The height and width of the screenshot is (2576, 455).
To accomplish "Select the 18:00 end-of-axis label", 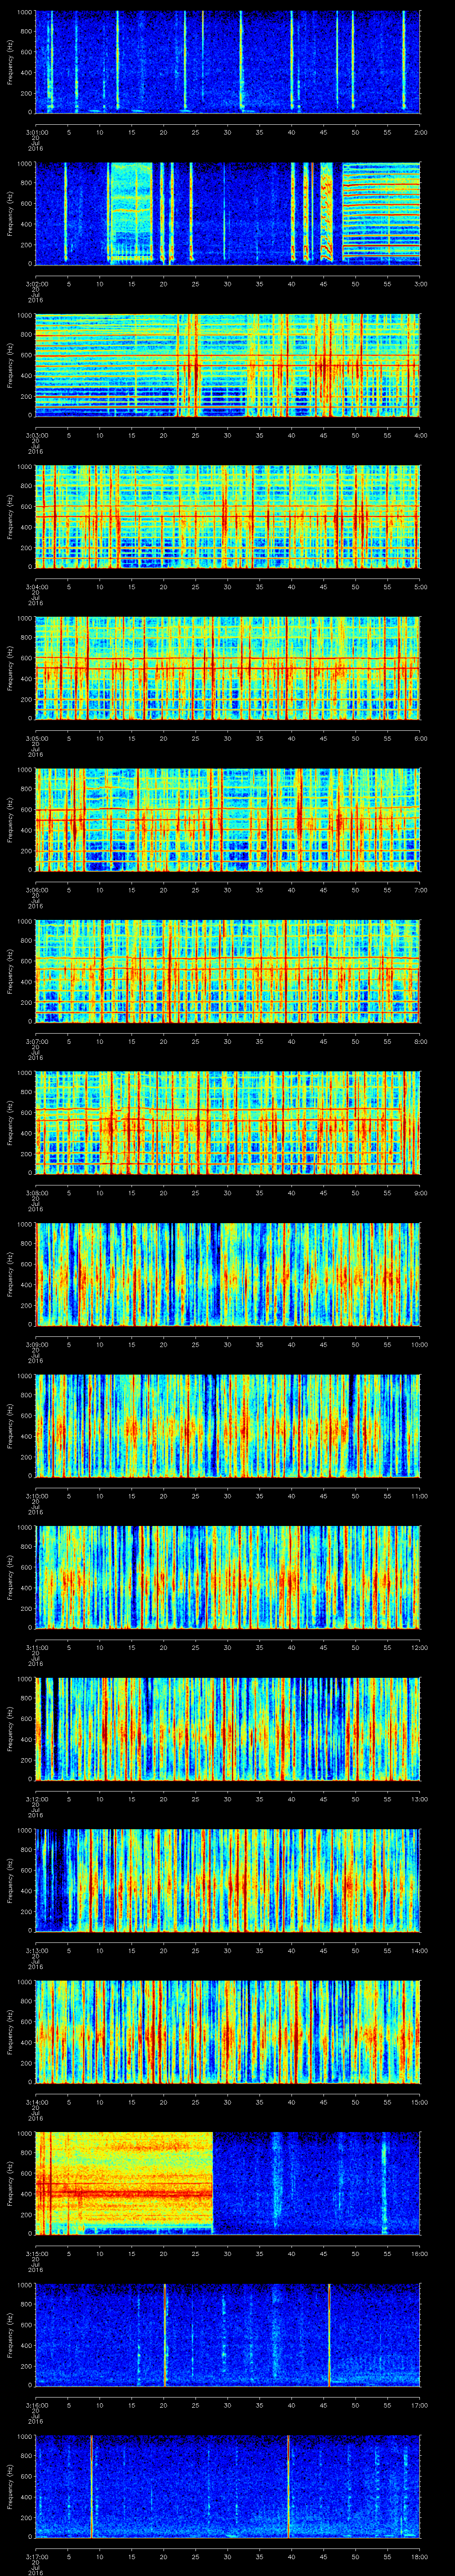I will tap(419, 2556).
